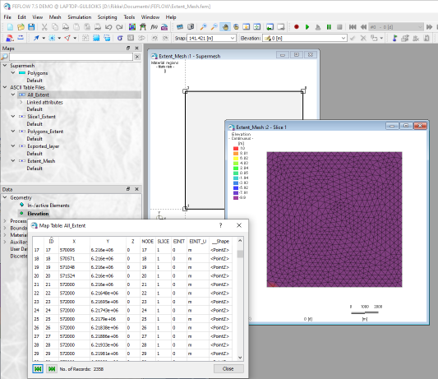Screen dimensions: 438x379
Task: Open the Edit menu
Action: 22,17
